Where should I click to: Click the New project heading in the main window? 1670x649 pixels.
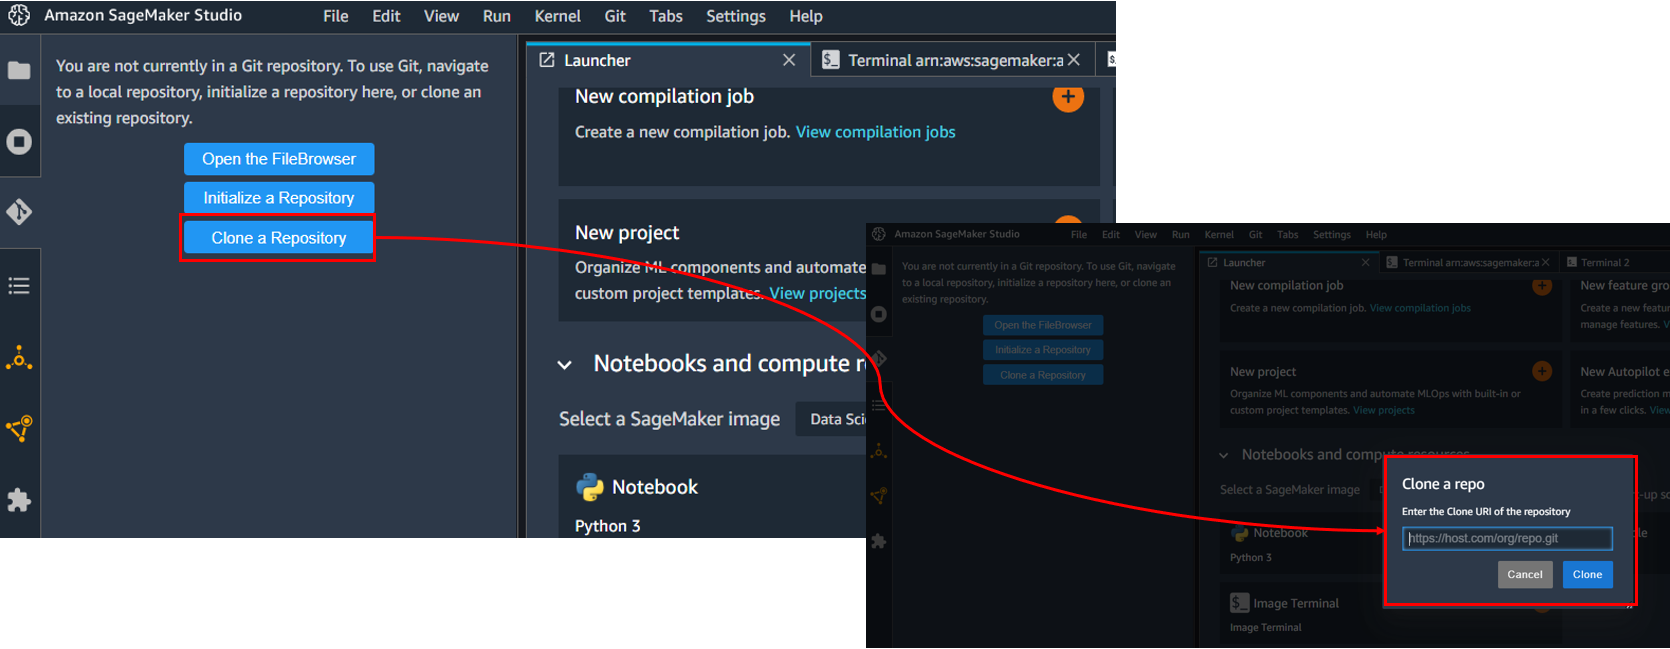(627, 233)
